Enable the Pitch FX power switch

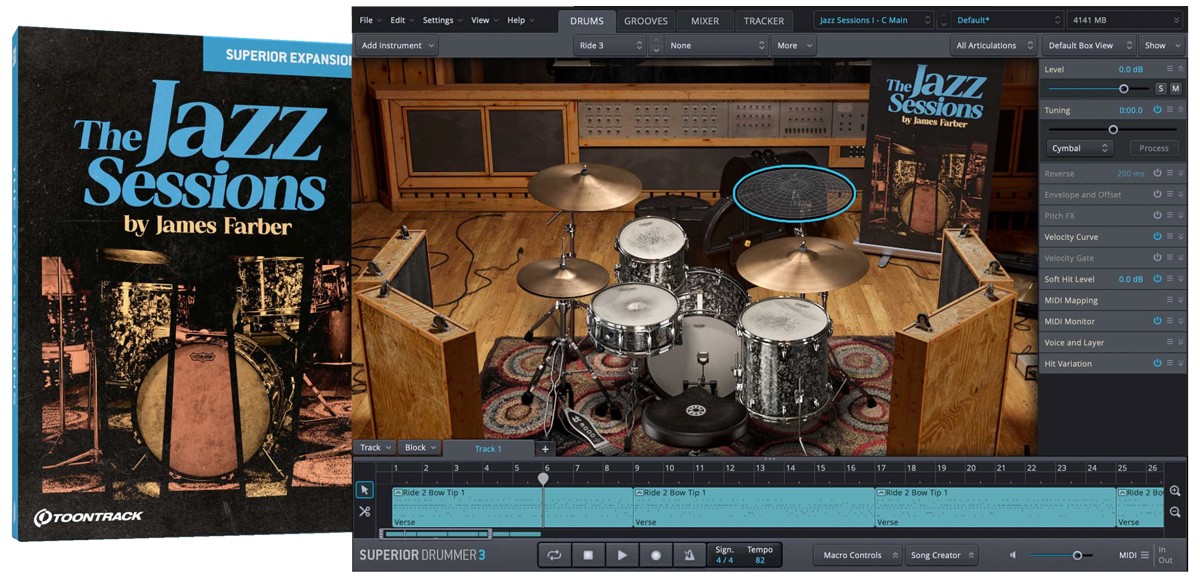[1157, 215]
